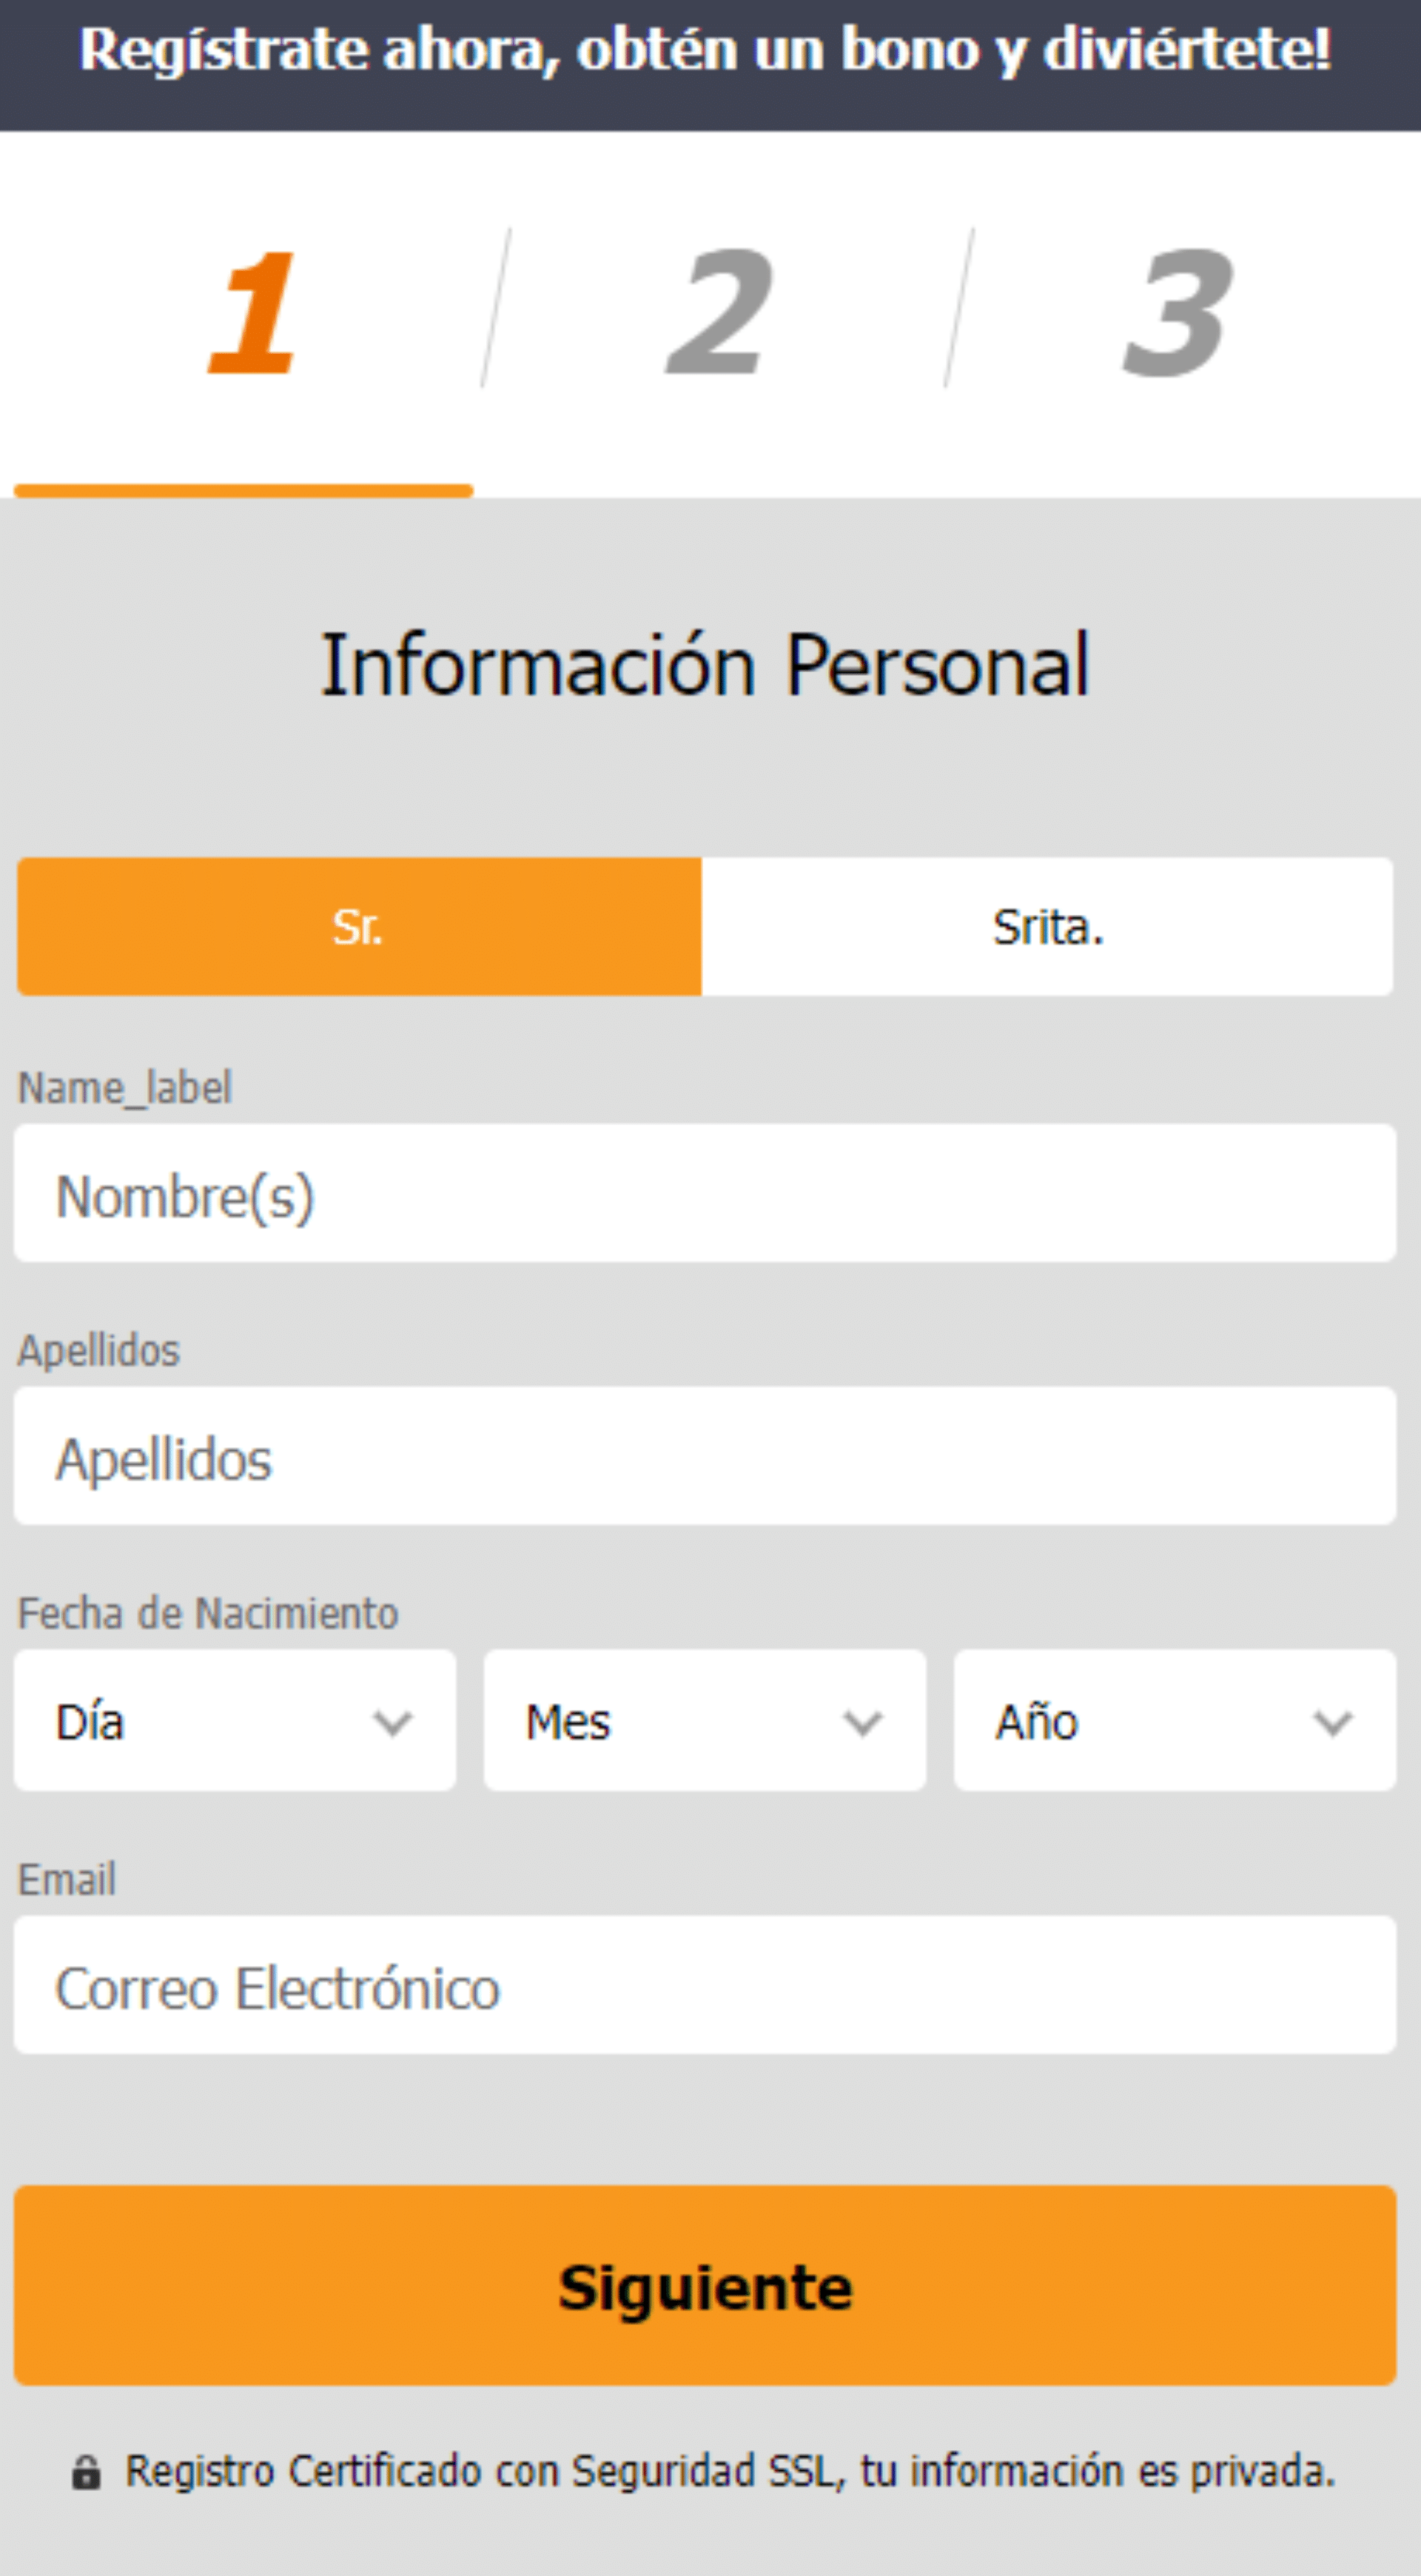Click the Apellidos input field
Screen dimensions: 1421x2576
(x=704, y=1456)
